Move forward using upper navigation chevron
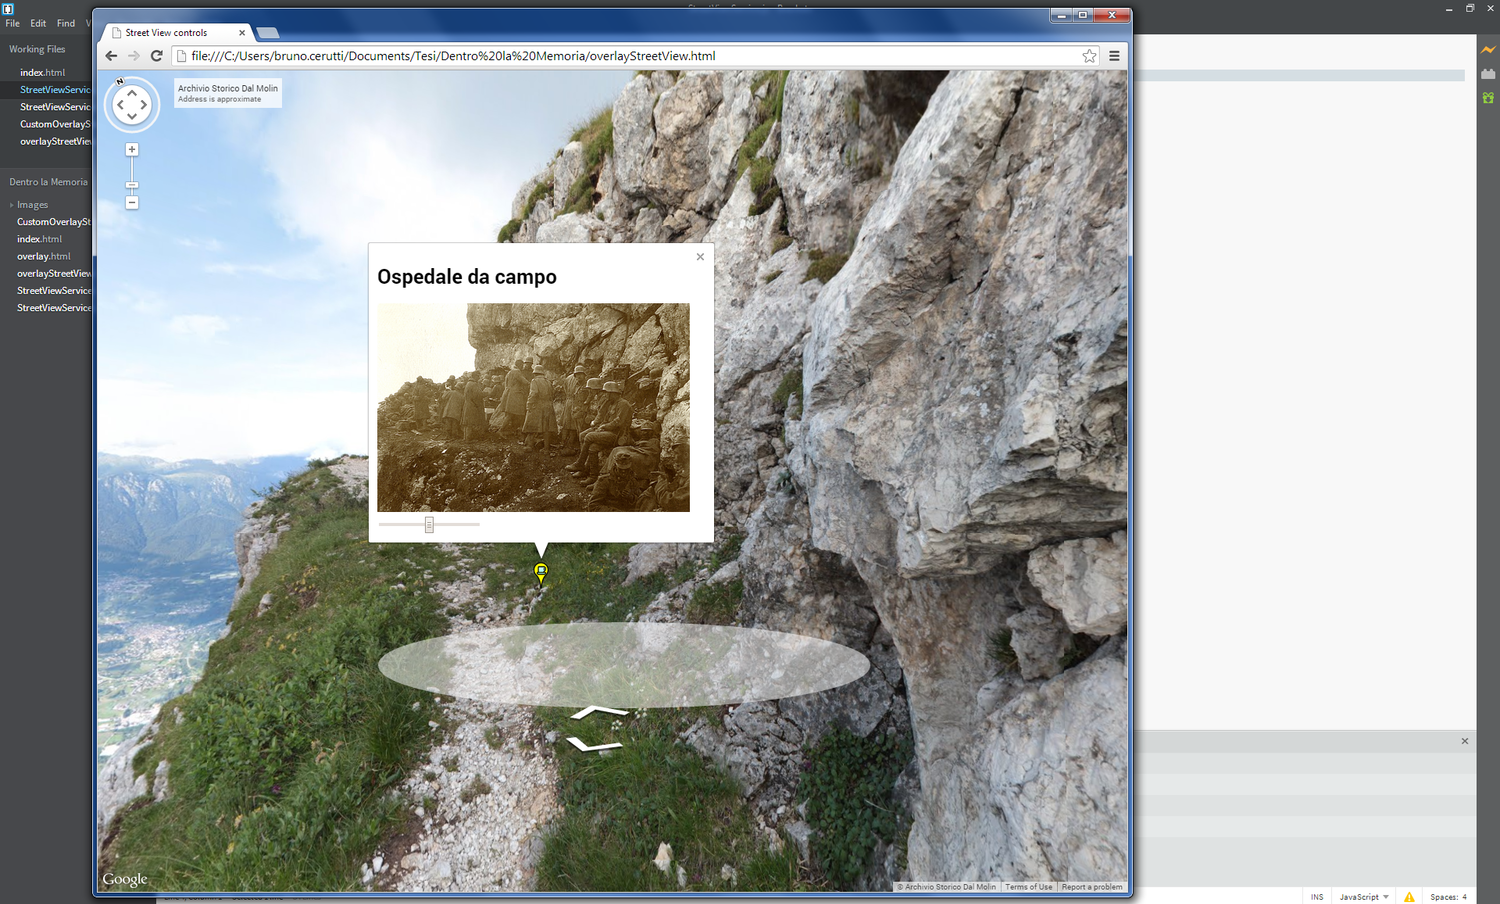This screenshot has width=1500, height=904. 599,712
